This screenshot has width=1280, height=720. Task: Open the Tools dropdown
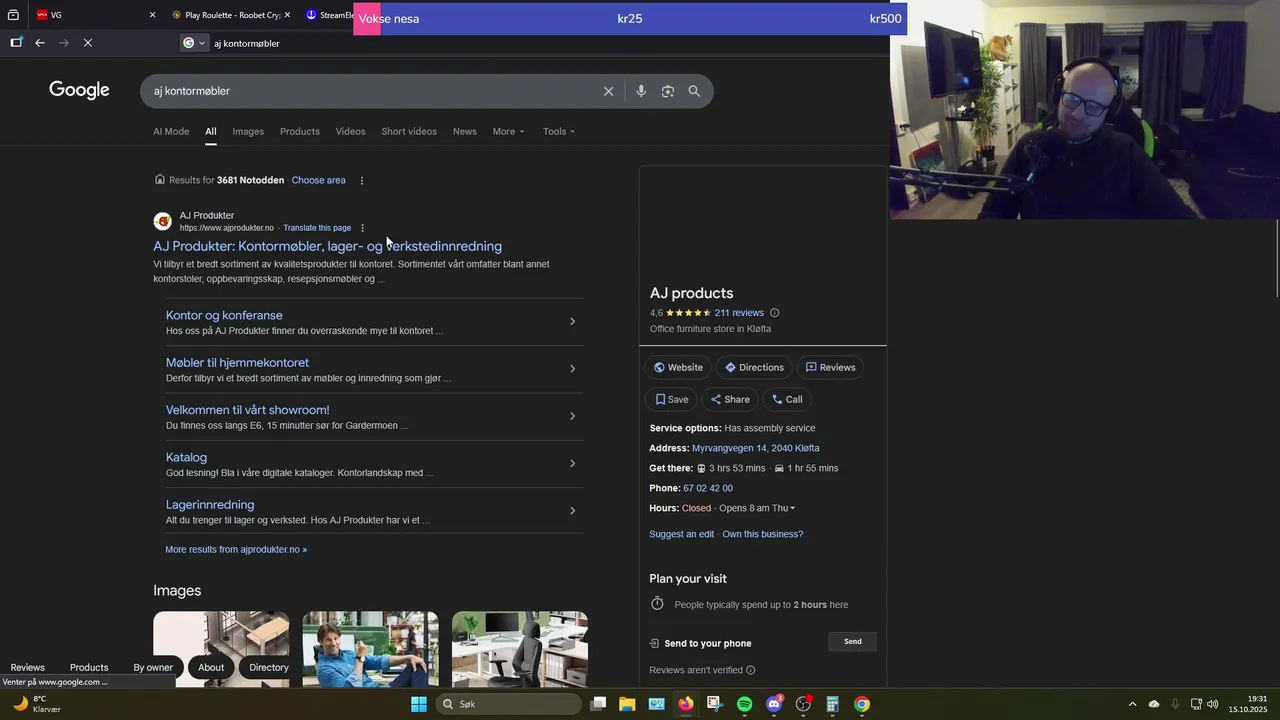pyautogui.click(x=558, y=132)
